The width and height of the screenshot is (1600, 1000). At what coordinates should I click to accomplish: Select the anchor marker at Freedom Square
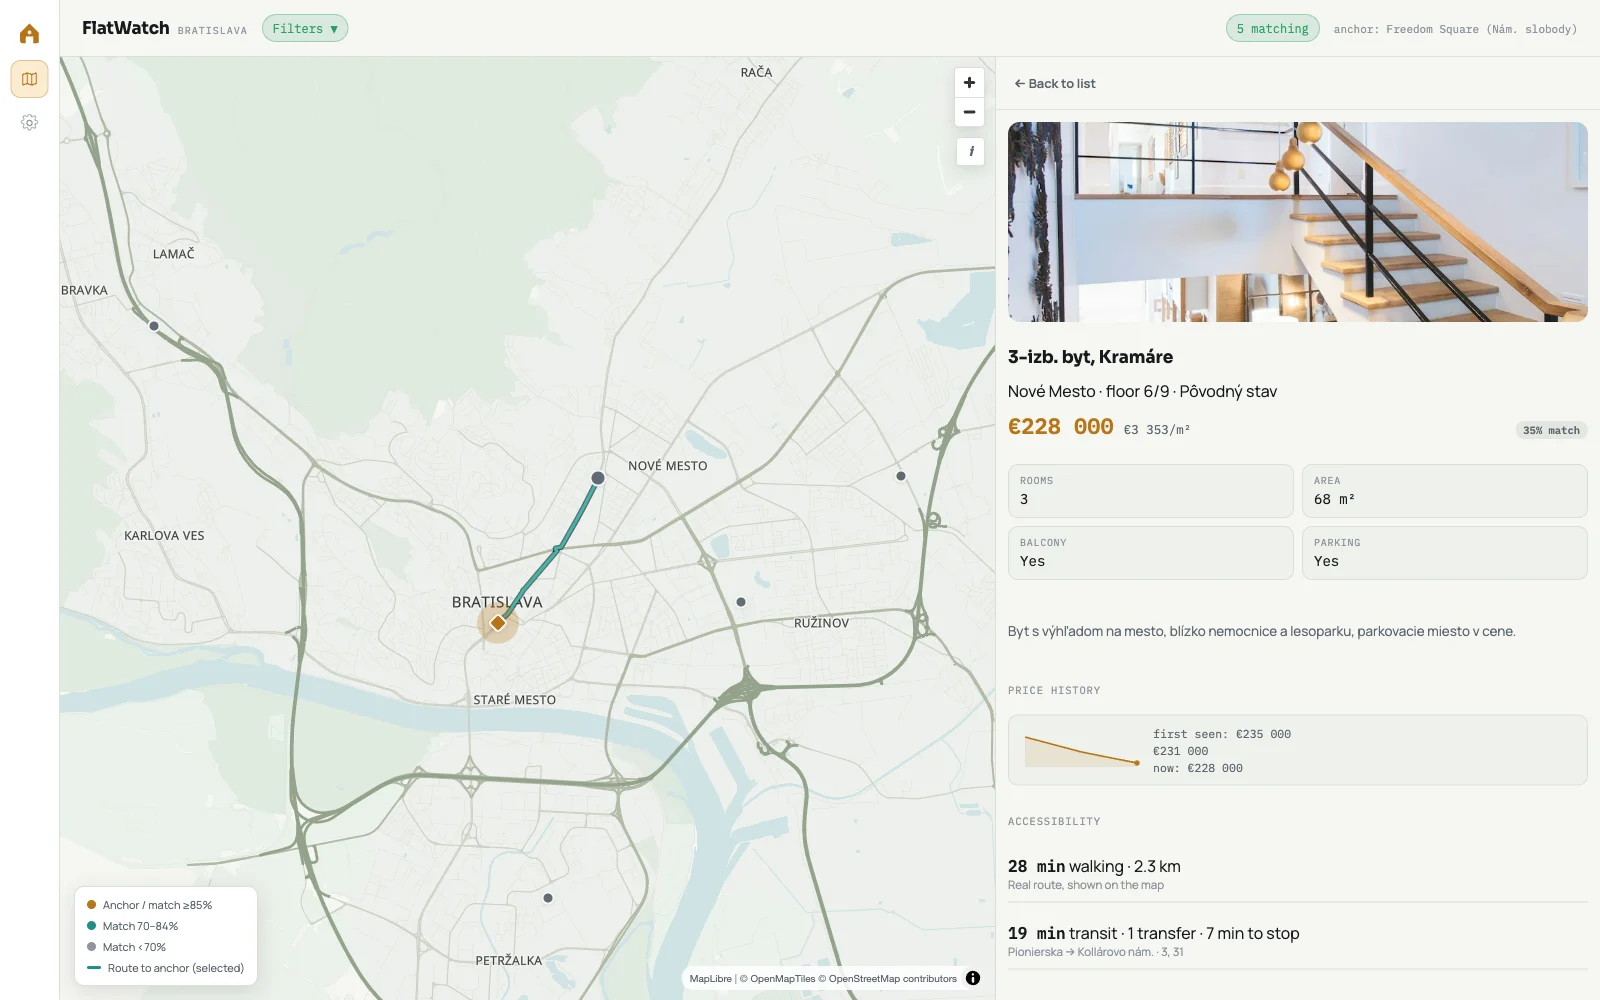tap(498, 623)
